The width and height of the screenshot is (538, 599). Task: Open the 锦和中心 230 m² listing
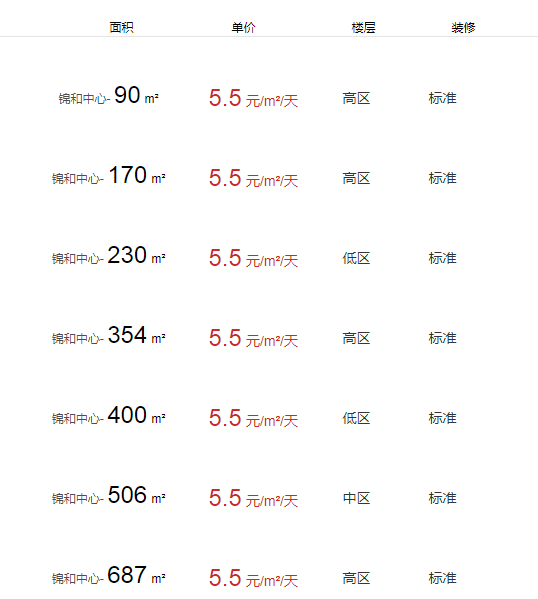109,255
